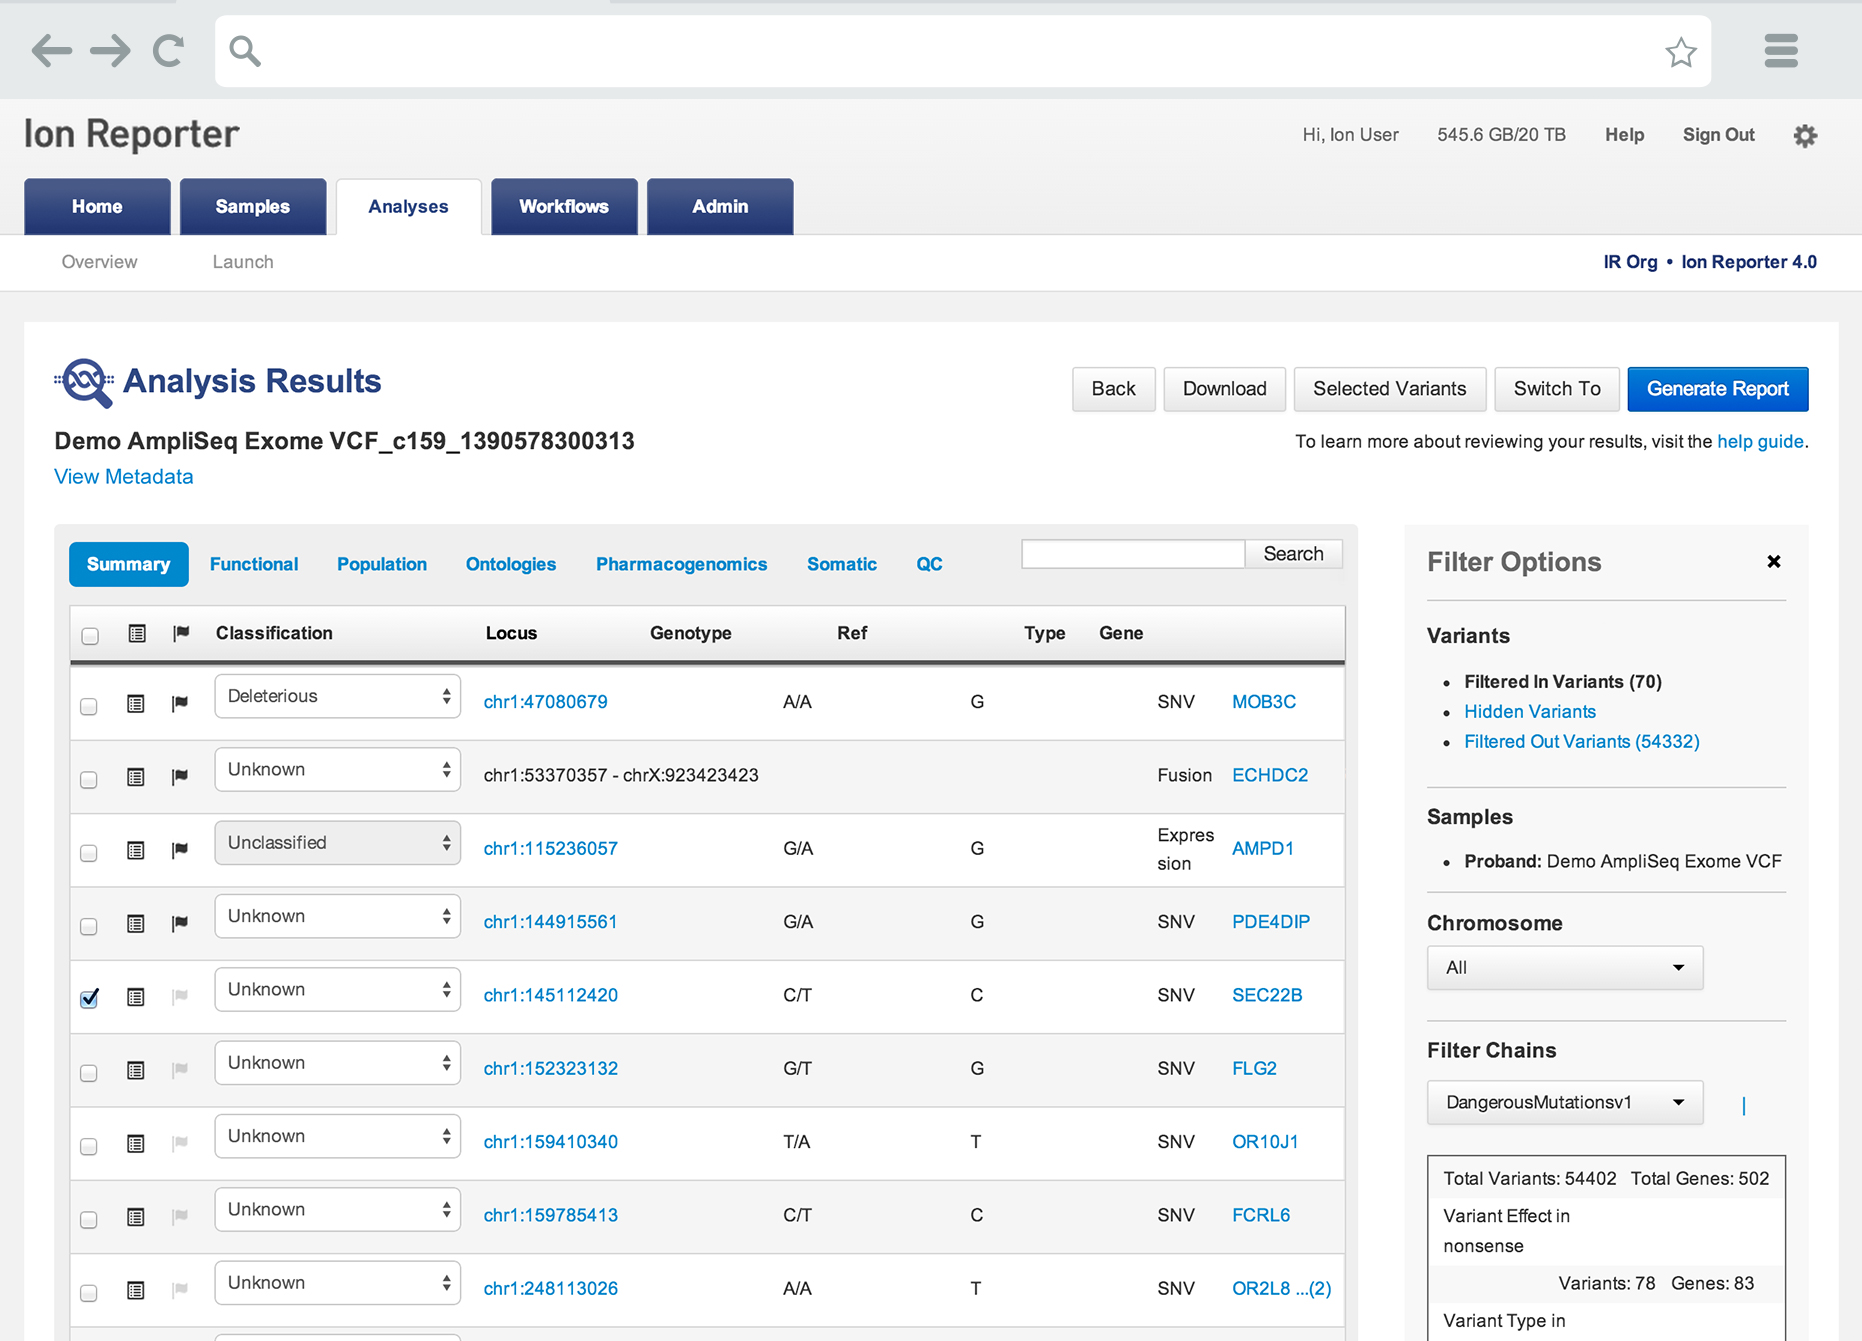Open the chr1:47080679 locus link

pyautogui.click(x=545, y=702)
